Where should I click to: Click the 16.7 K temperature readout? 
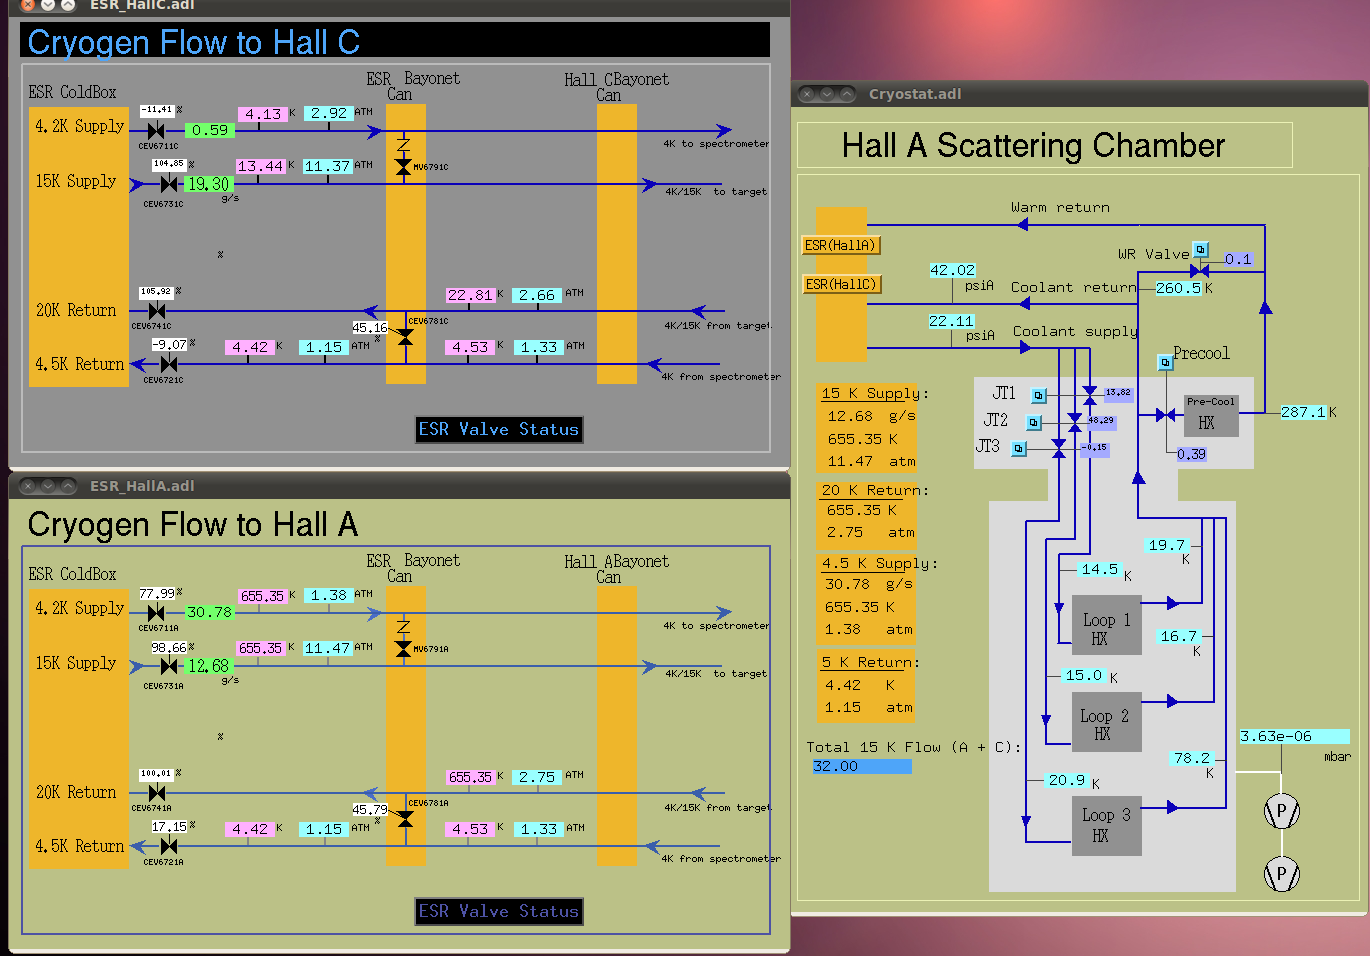coord(1178,636)
